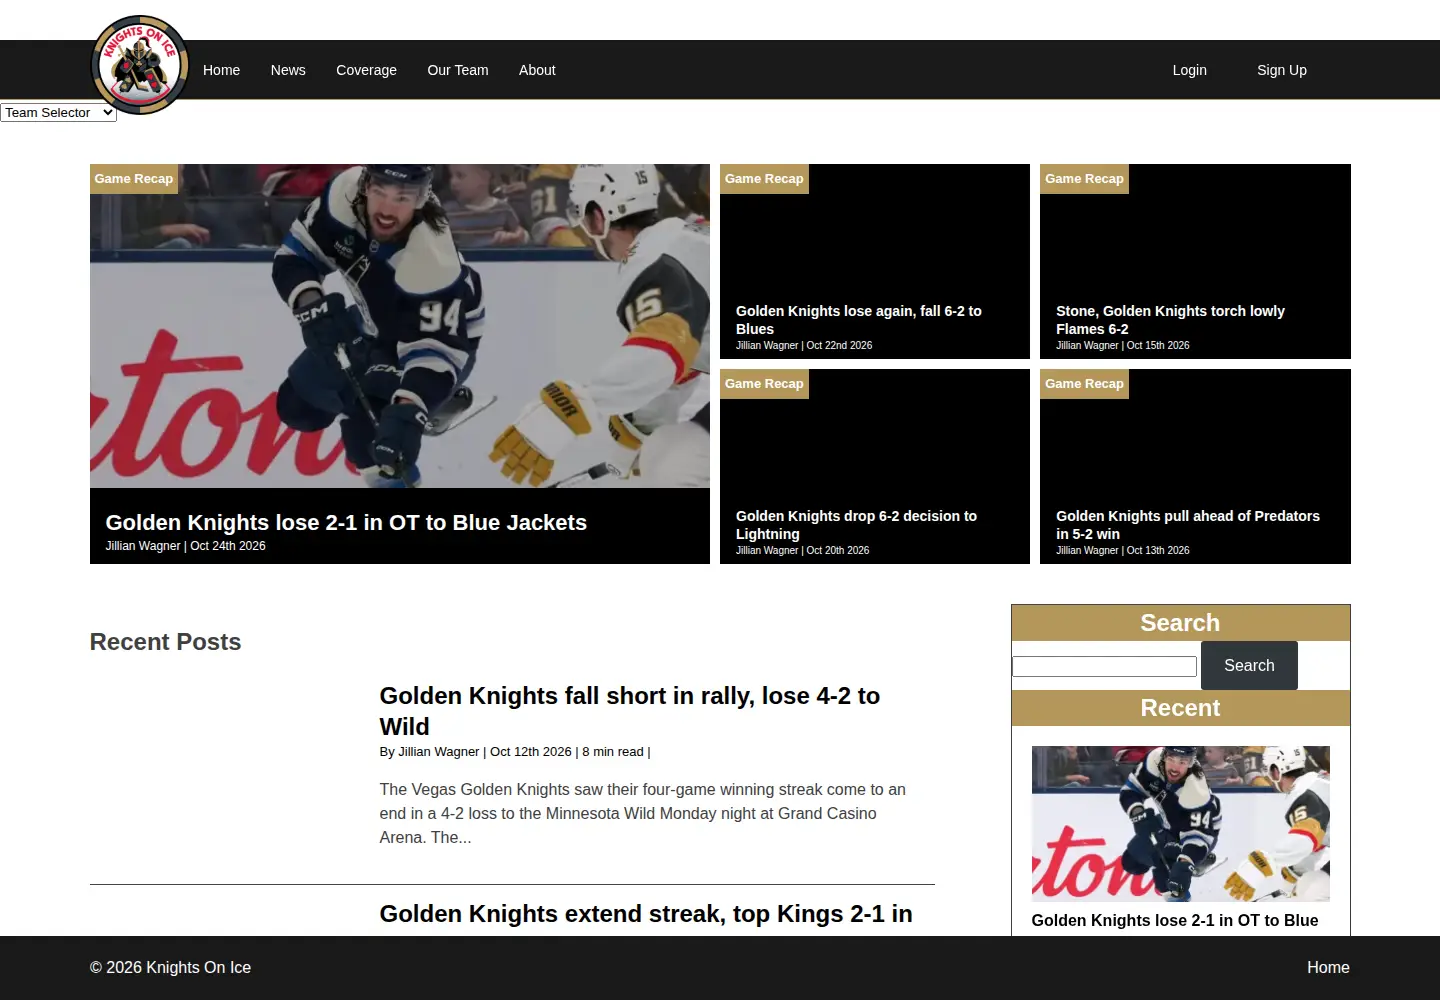Click byline 'Jillian Wagner | Oct 22nd 2026'
Viewport: 1440px width, 1000px height.
(x=804, y=345)
